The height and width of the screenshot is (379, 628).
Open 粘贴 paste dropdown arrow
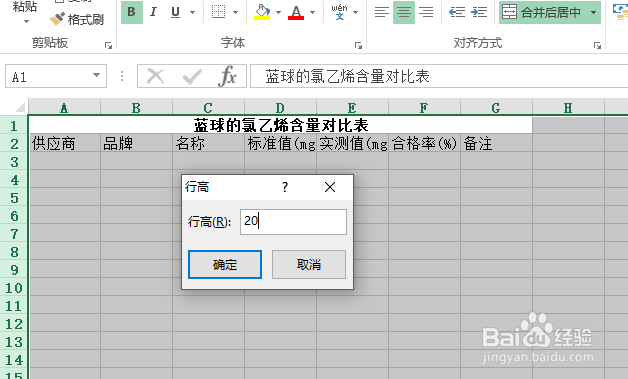[26, 21]
